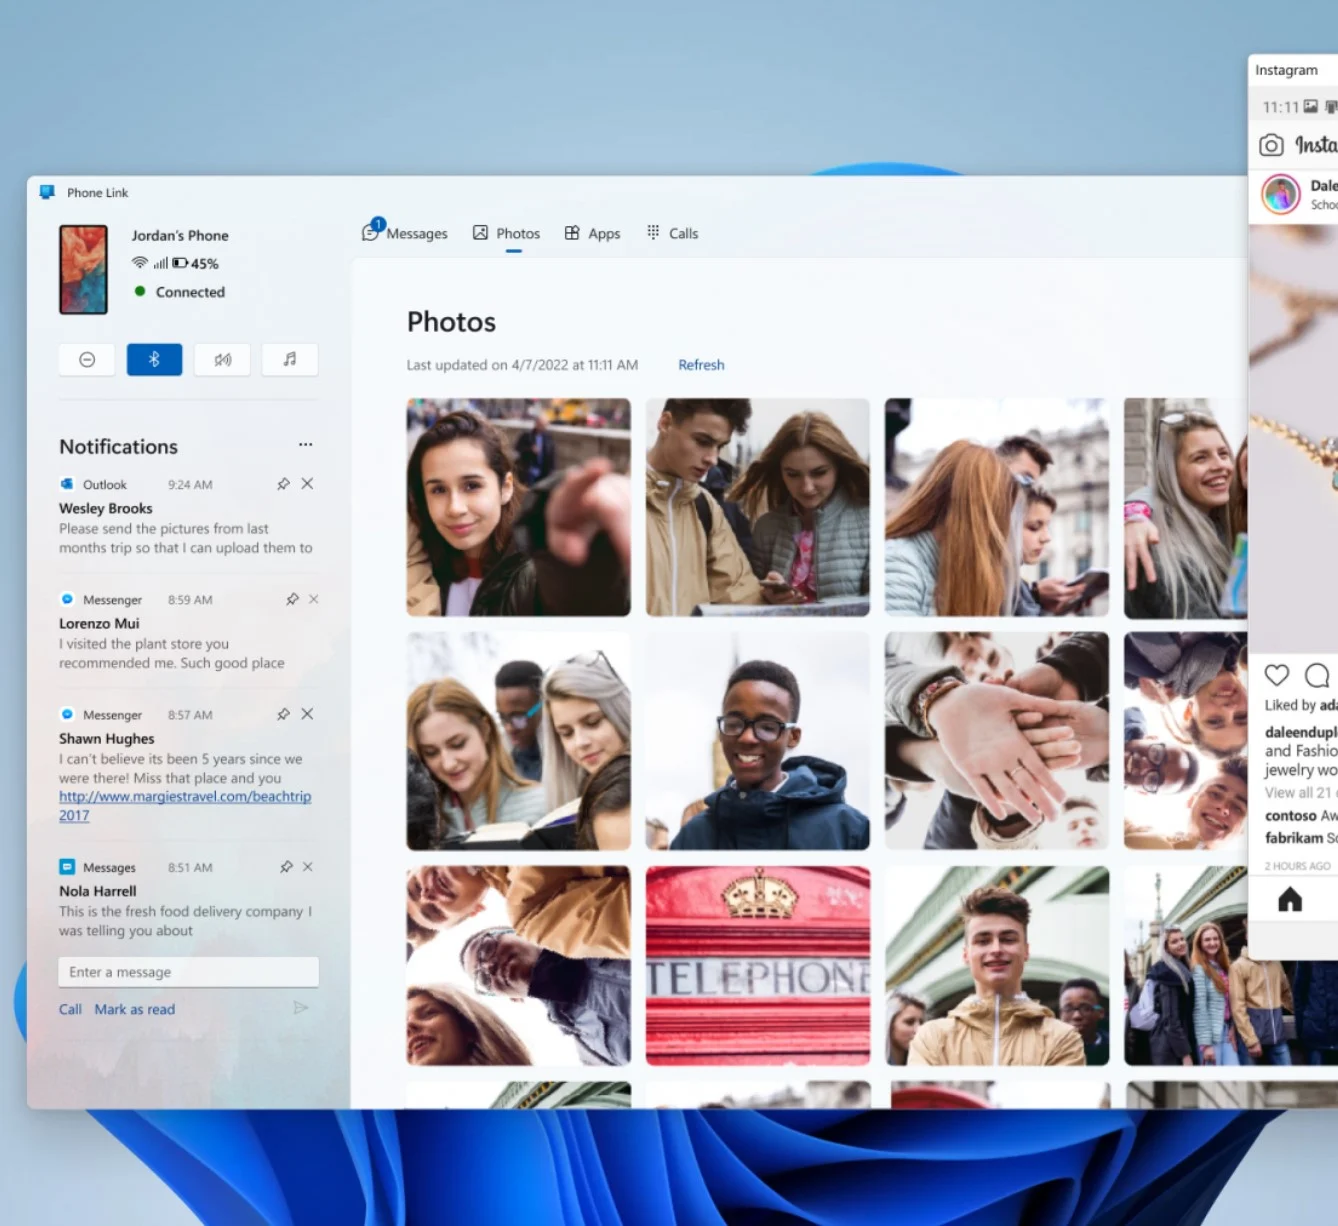Click the Enter a message field
This screenshot has width=1338, height=1226.
pyautogui.click(x=188, y=972)
